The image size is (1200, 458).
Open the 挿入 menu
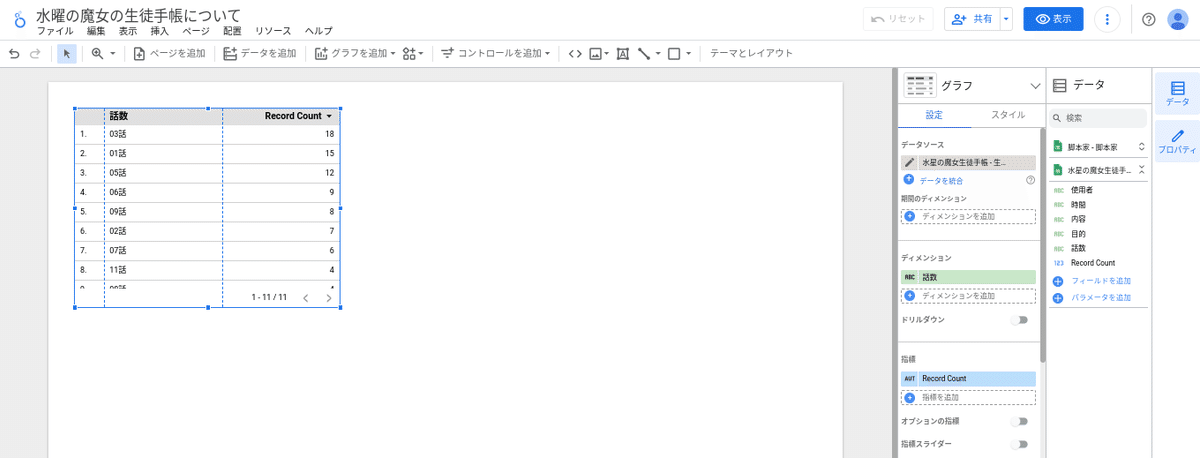point(160,31)
